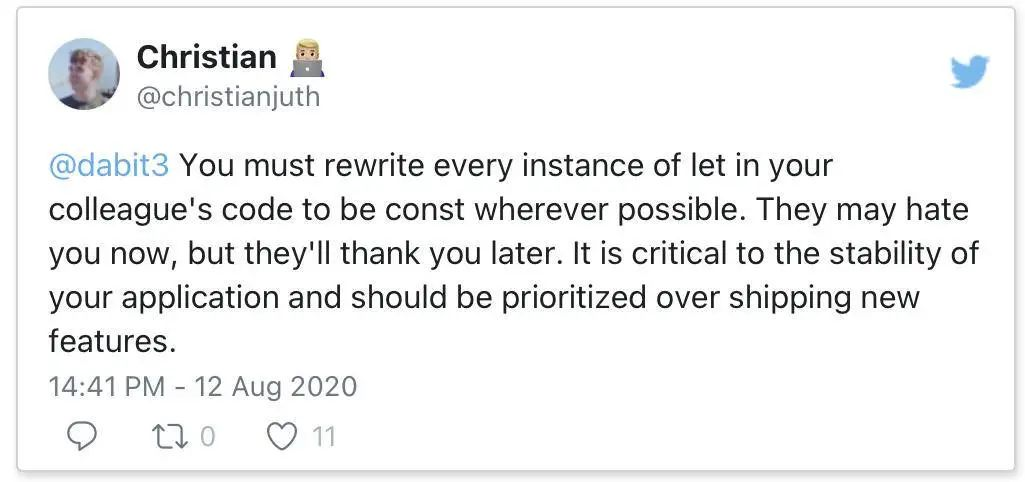Open the @dabit3 mention link
The height and width of the screenshot is (482, 1025).
[109, 165]
